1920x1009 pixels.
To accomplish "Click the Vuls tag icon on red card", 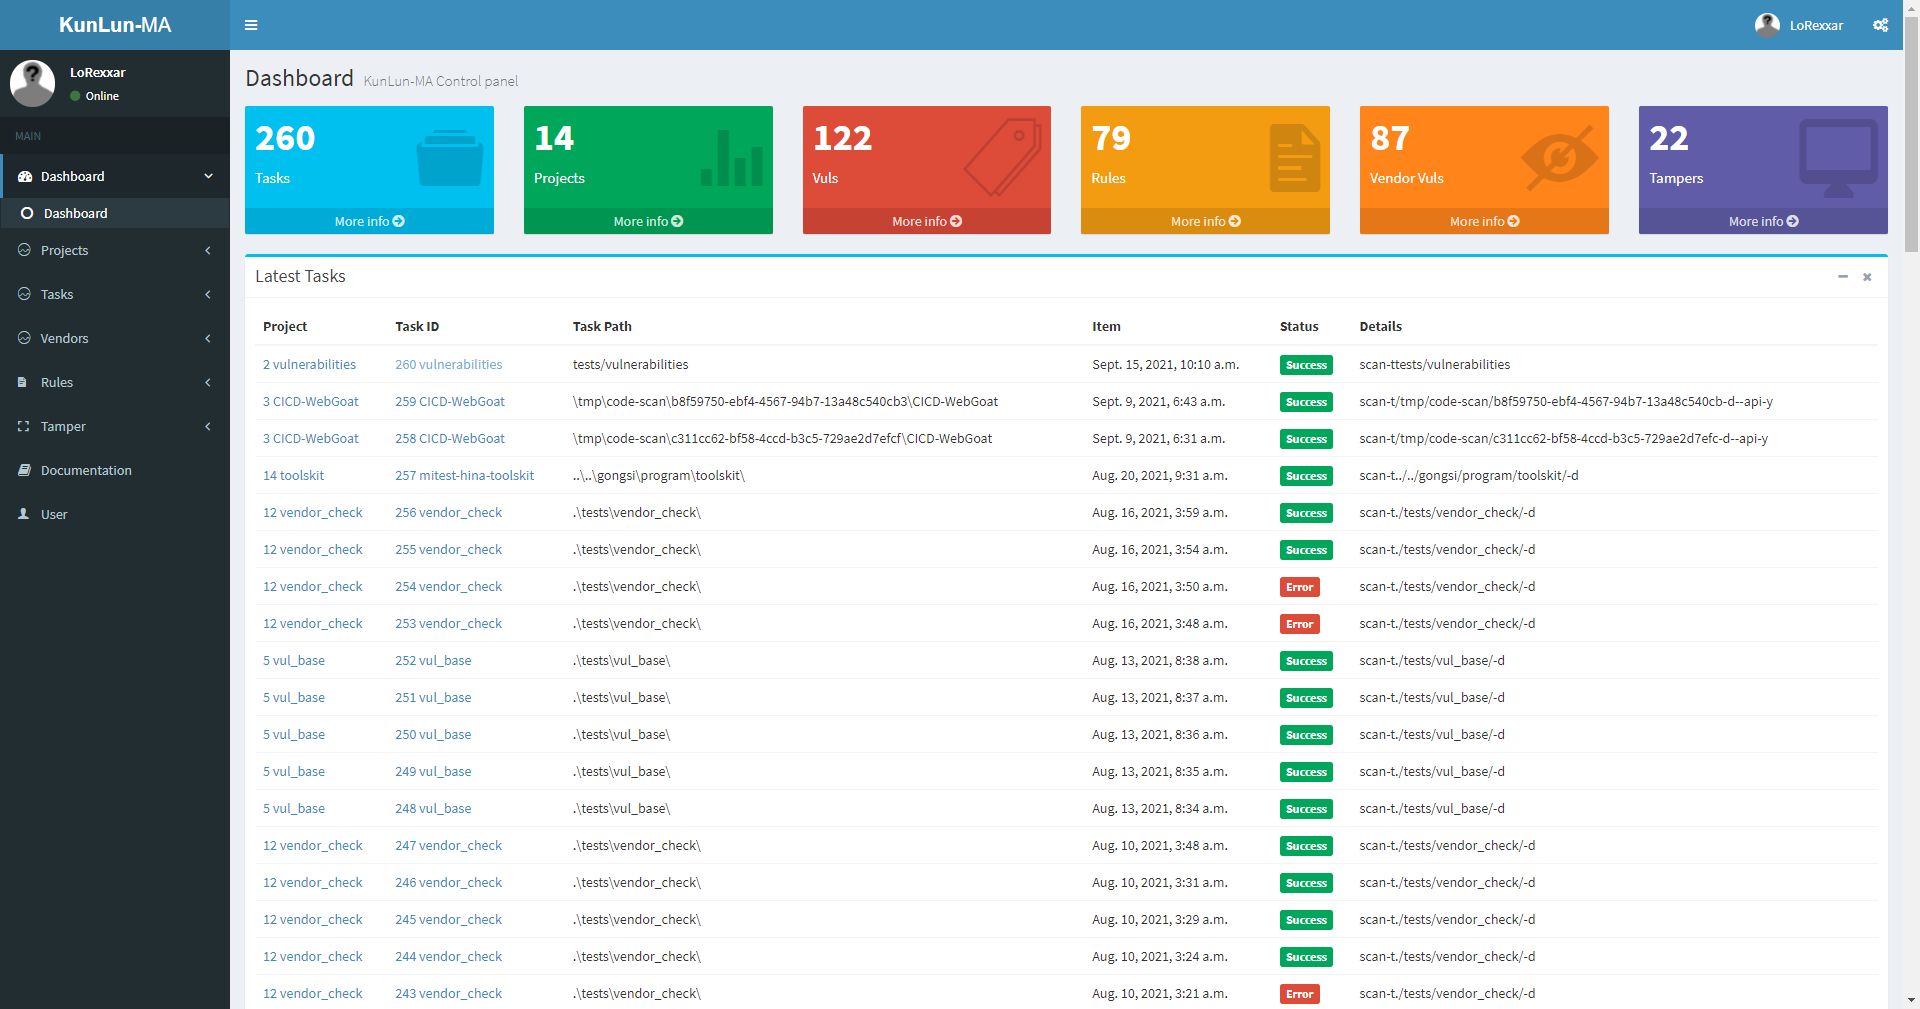I will 1003,158.
